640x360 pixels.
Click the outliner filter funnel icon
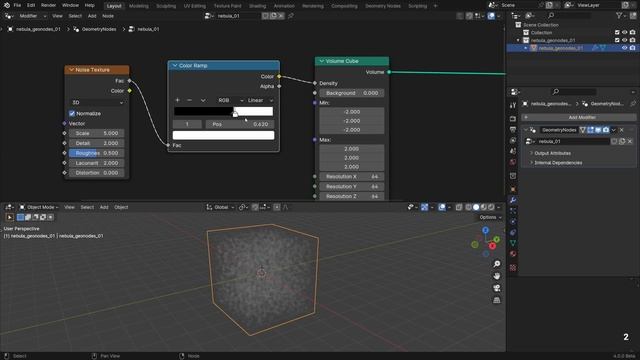point(619,16)
